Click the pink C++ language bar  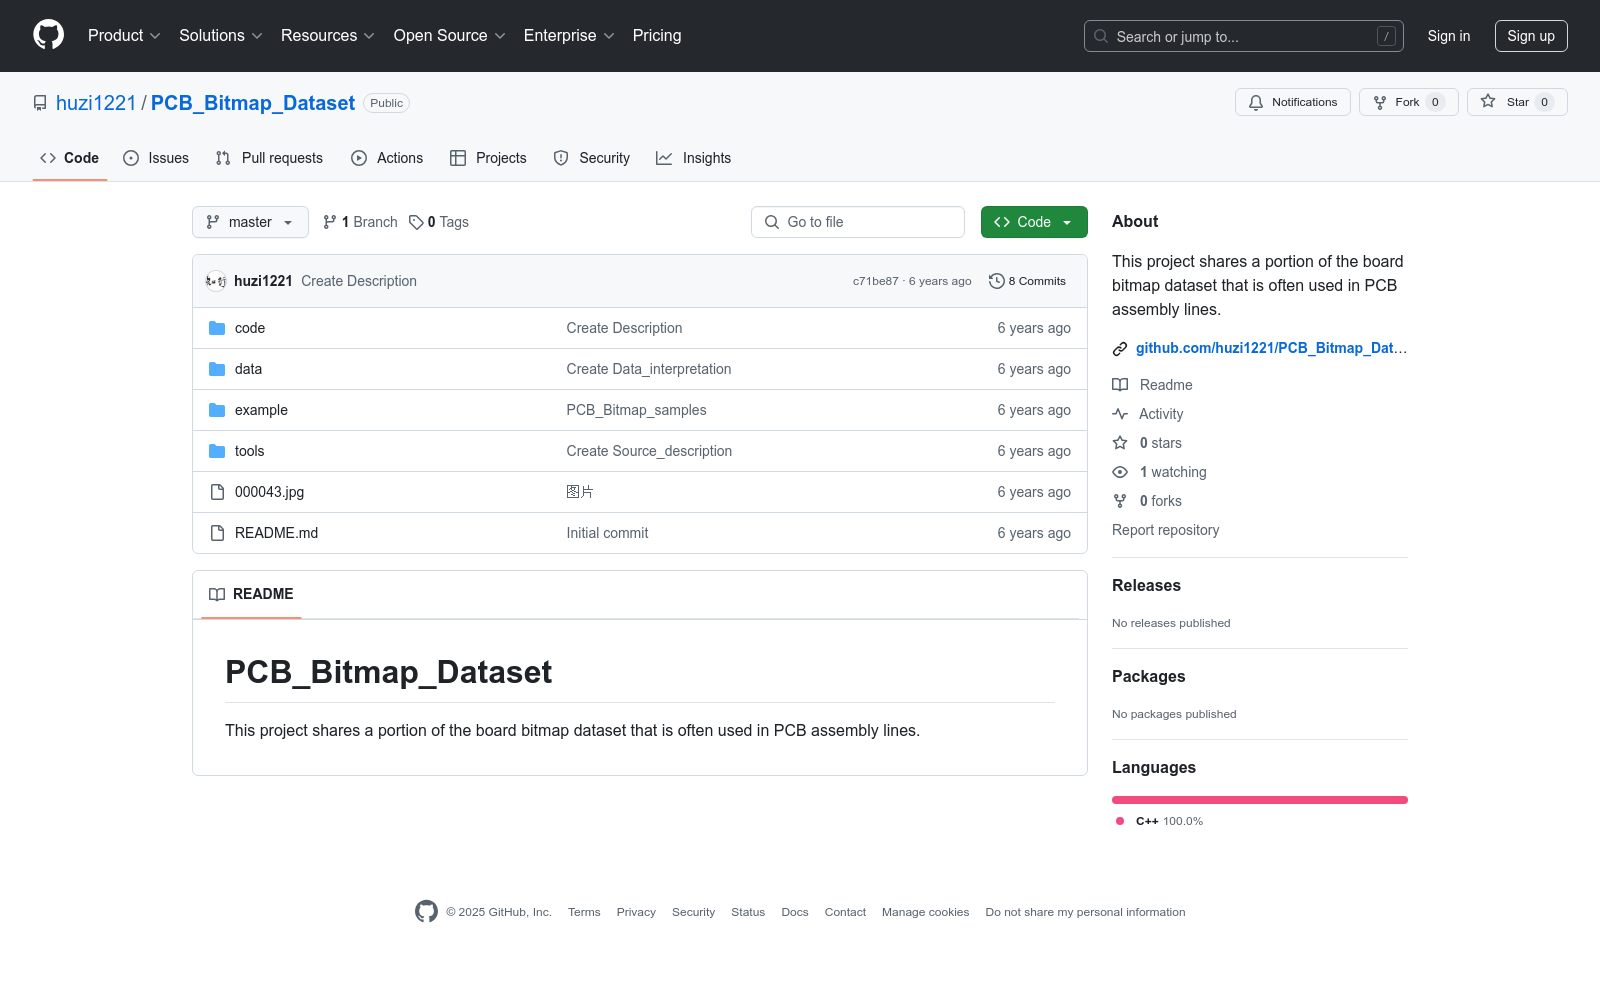(1260, 800)
